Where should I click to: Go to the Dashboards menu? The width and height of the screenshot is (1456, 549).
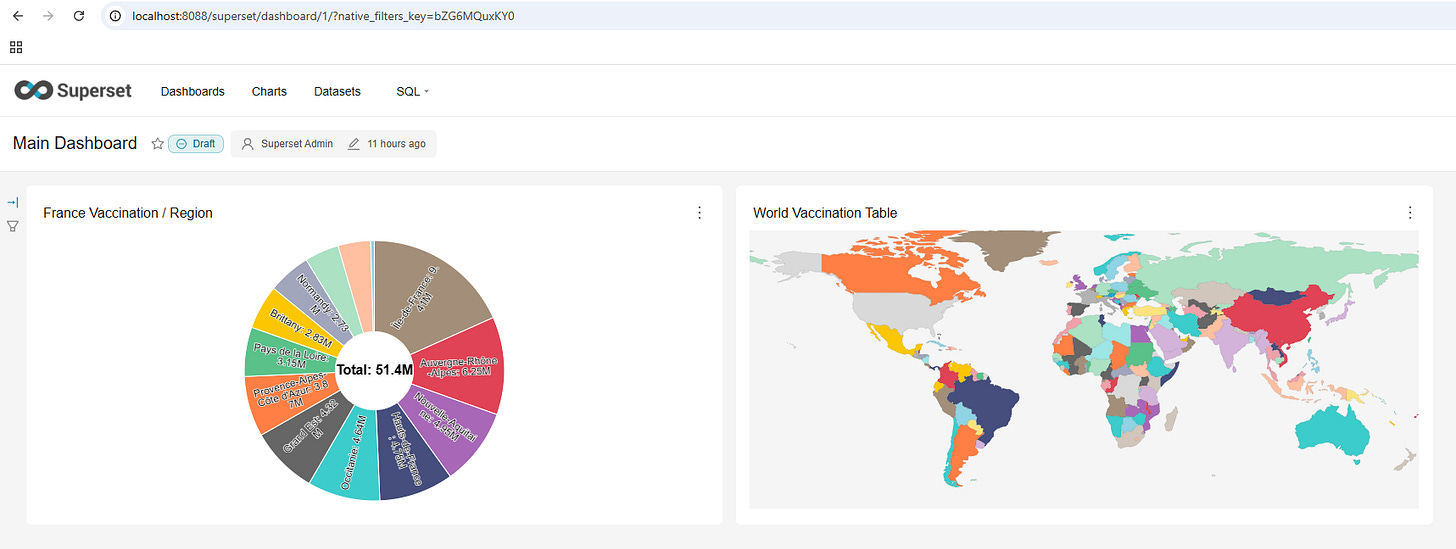pos(193,91)
